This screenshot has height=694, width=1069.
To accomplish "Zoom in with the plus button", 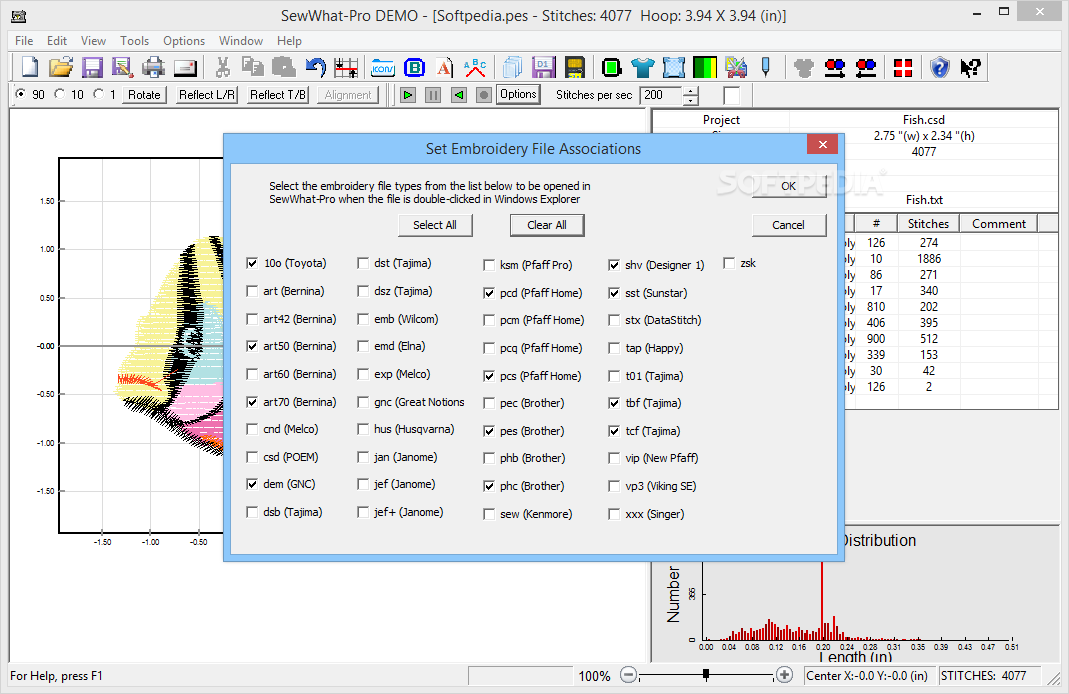I will [785, 675].
